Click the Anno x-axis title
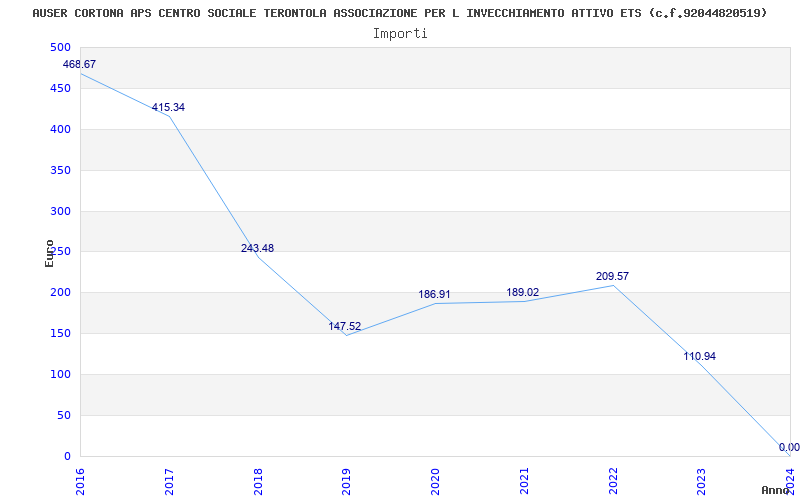This screenshot has width=800, height=500. pos(775,490)
